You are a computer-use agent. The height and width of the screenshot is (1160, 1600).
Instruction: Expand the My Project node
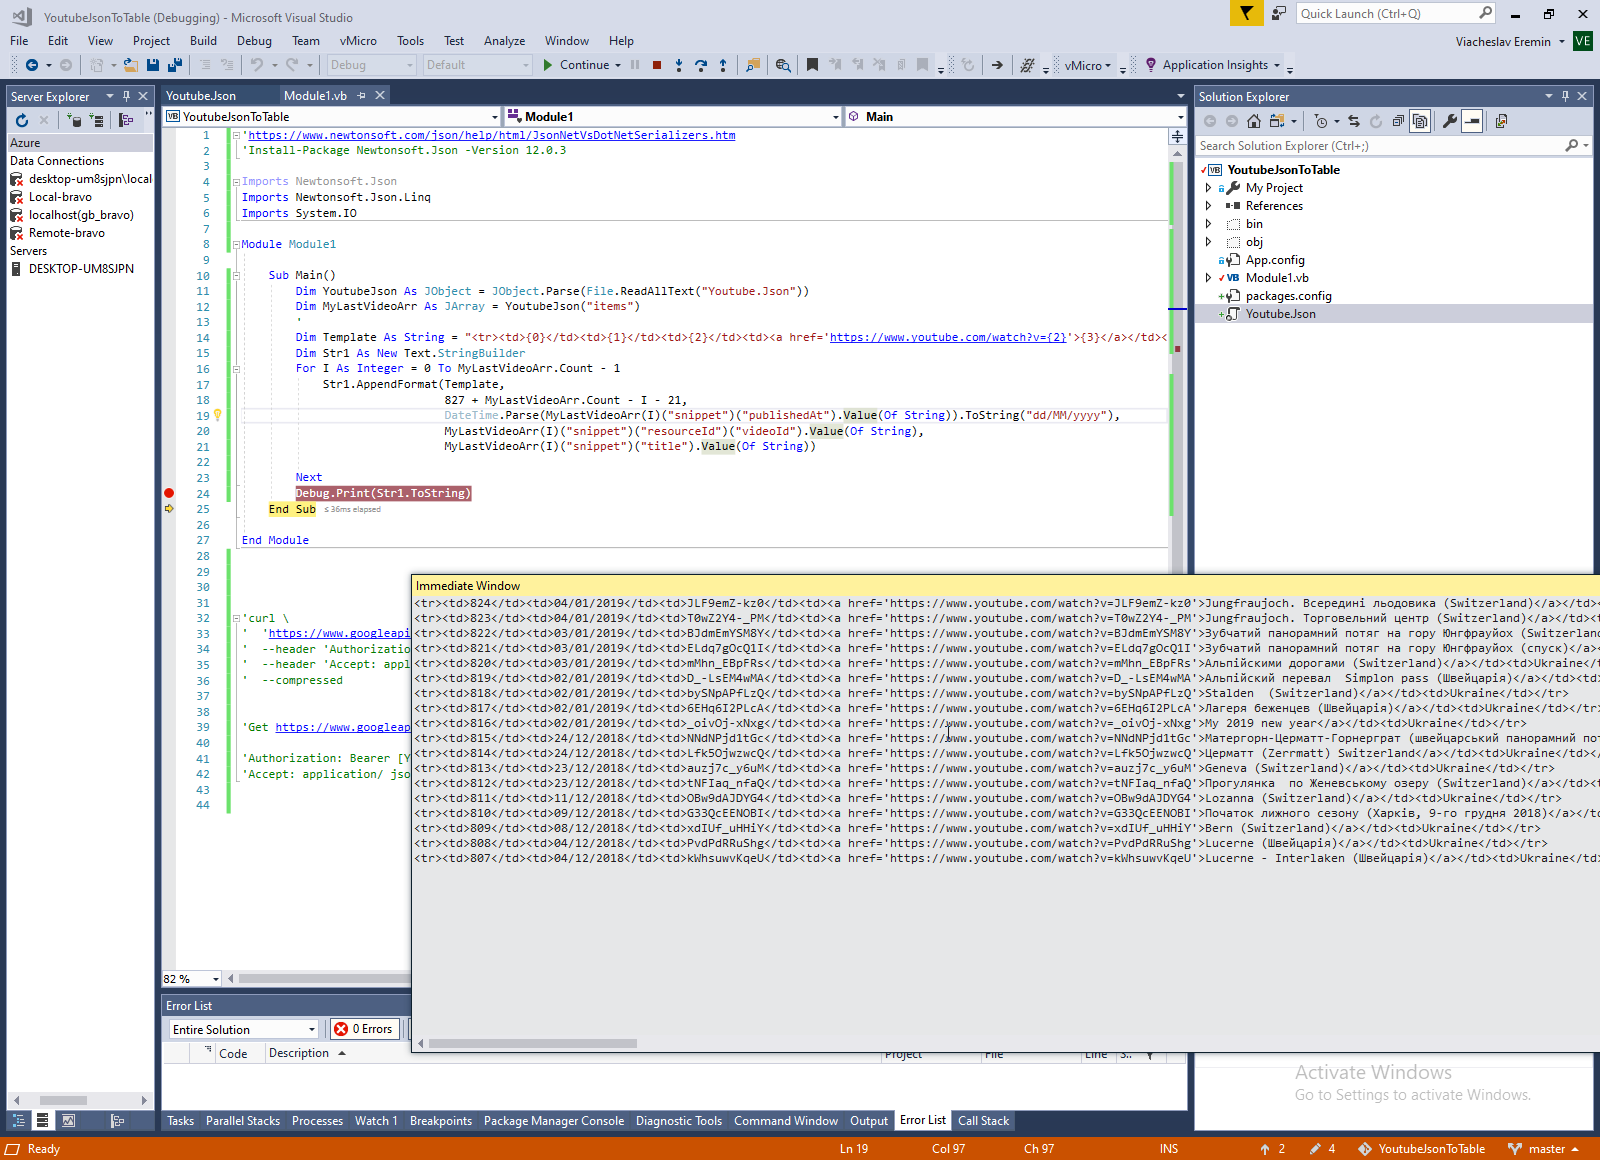point(1208,188)
